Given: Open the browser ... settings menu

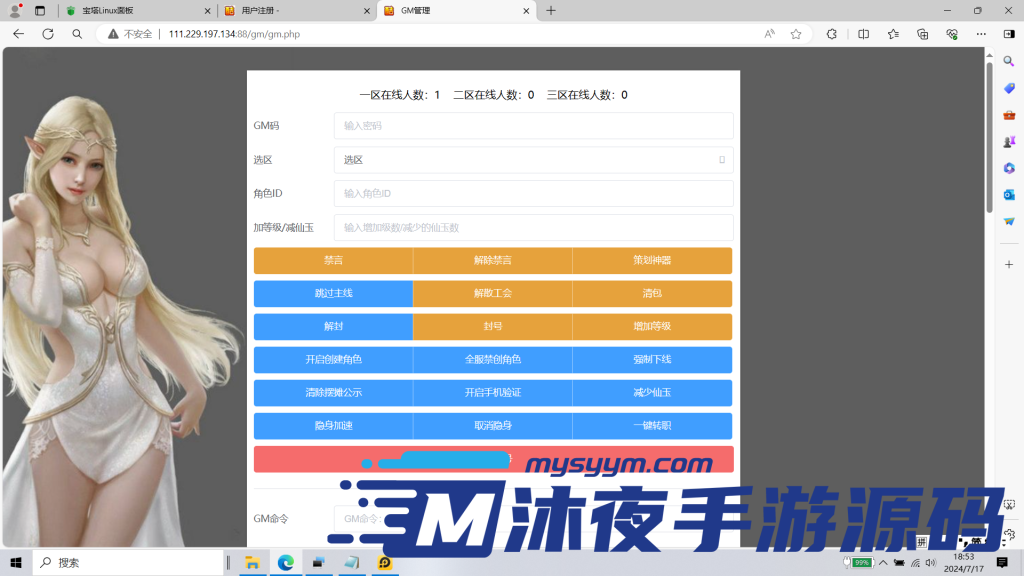Looking at the screenshot, I should pos(981,33).
